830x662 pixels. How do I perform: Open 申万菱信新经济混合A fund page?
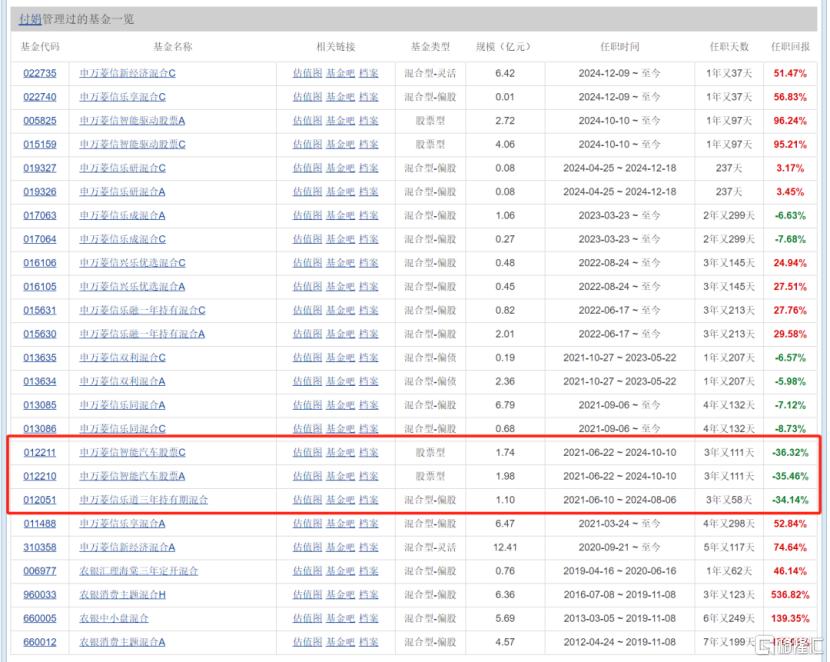[127, 547]
